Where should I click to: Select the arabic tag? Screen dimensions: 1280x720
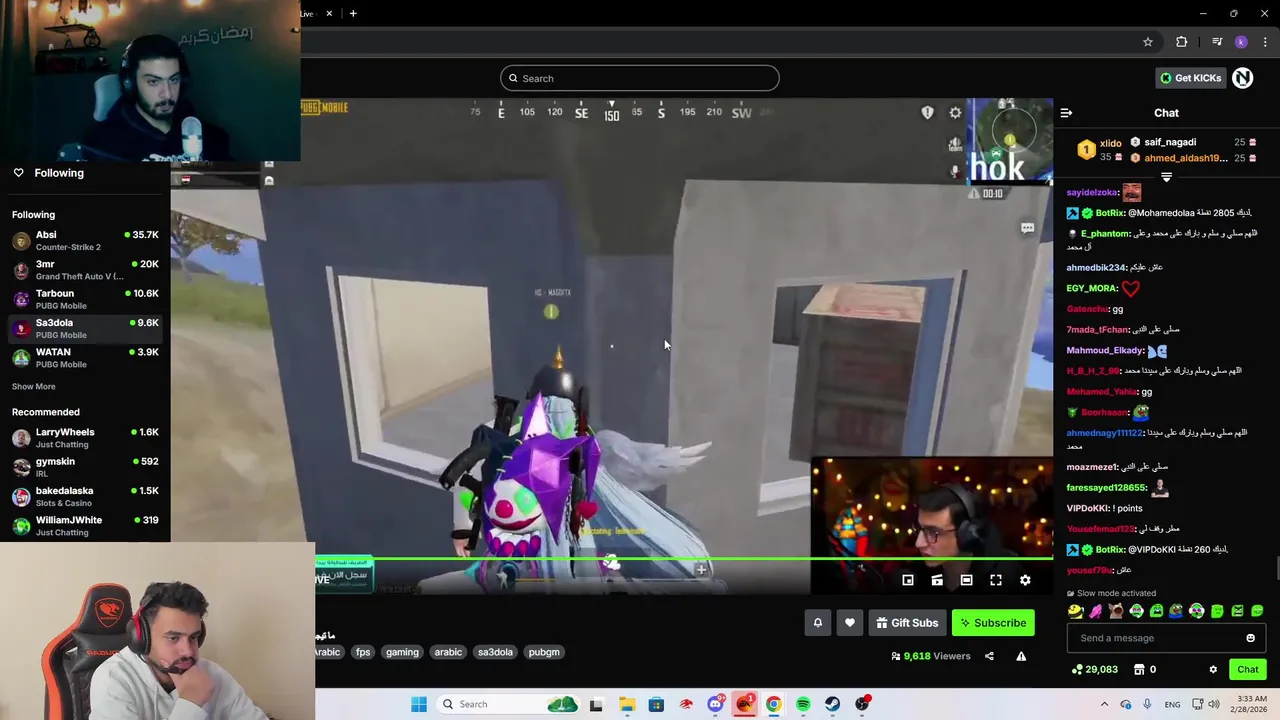448,652
